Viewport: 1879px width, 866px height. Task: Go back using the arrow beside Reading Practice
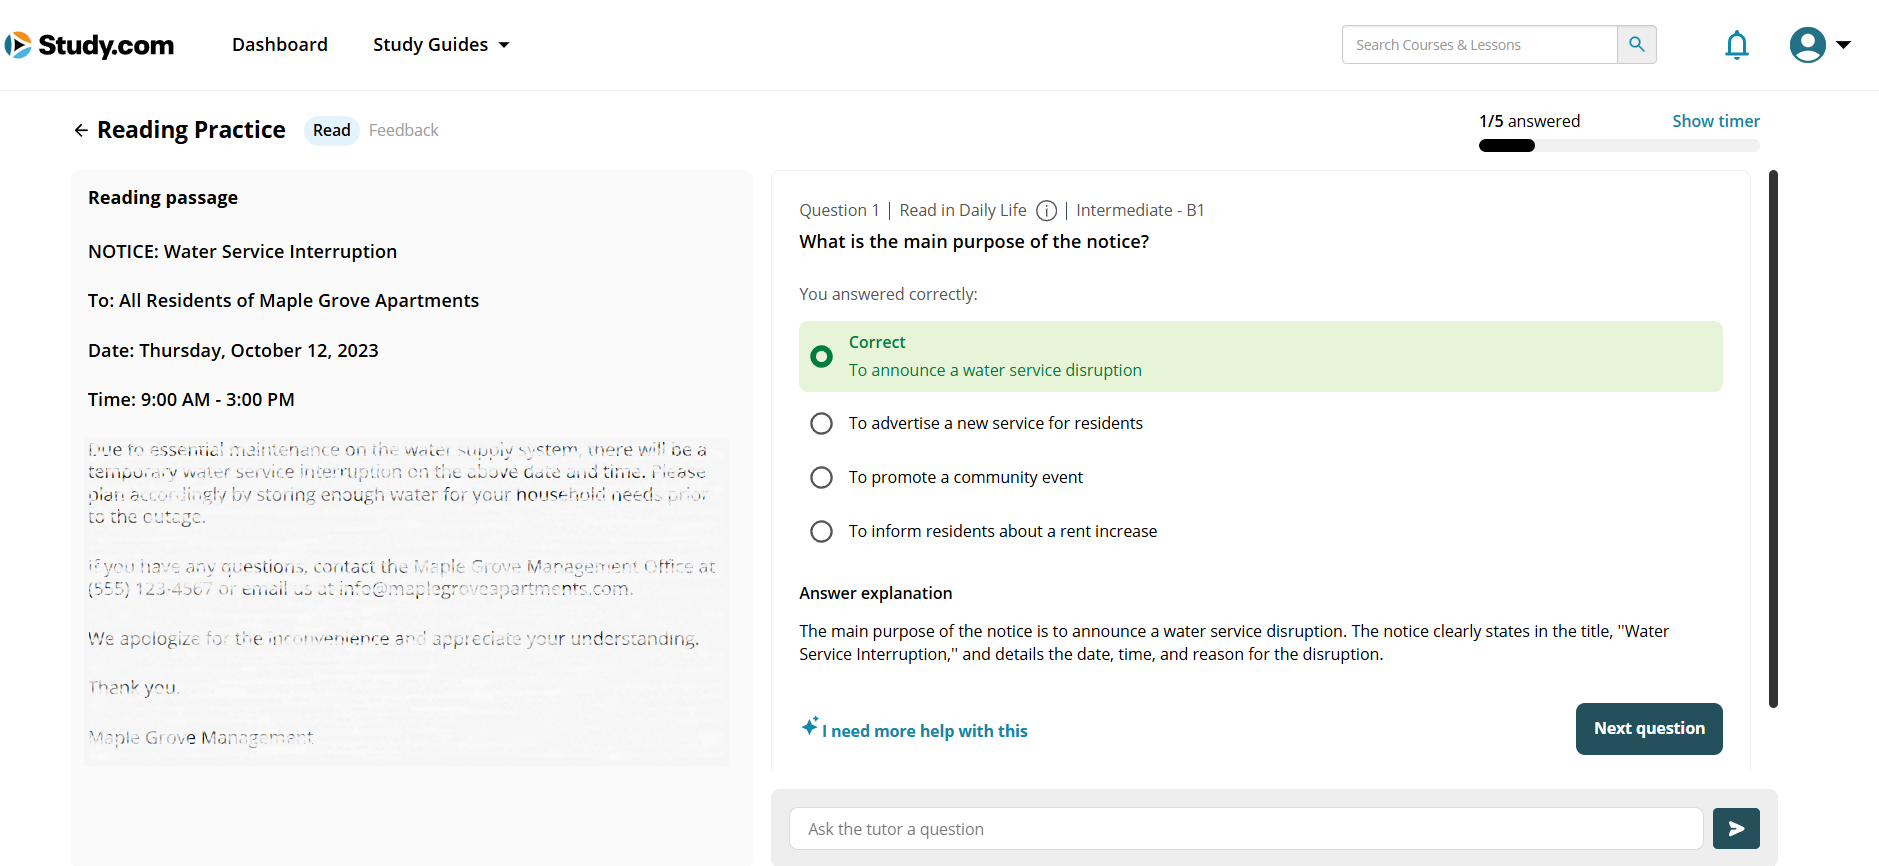81,130
